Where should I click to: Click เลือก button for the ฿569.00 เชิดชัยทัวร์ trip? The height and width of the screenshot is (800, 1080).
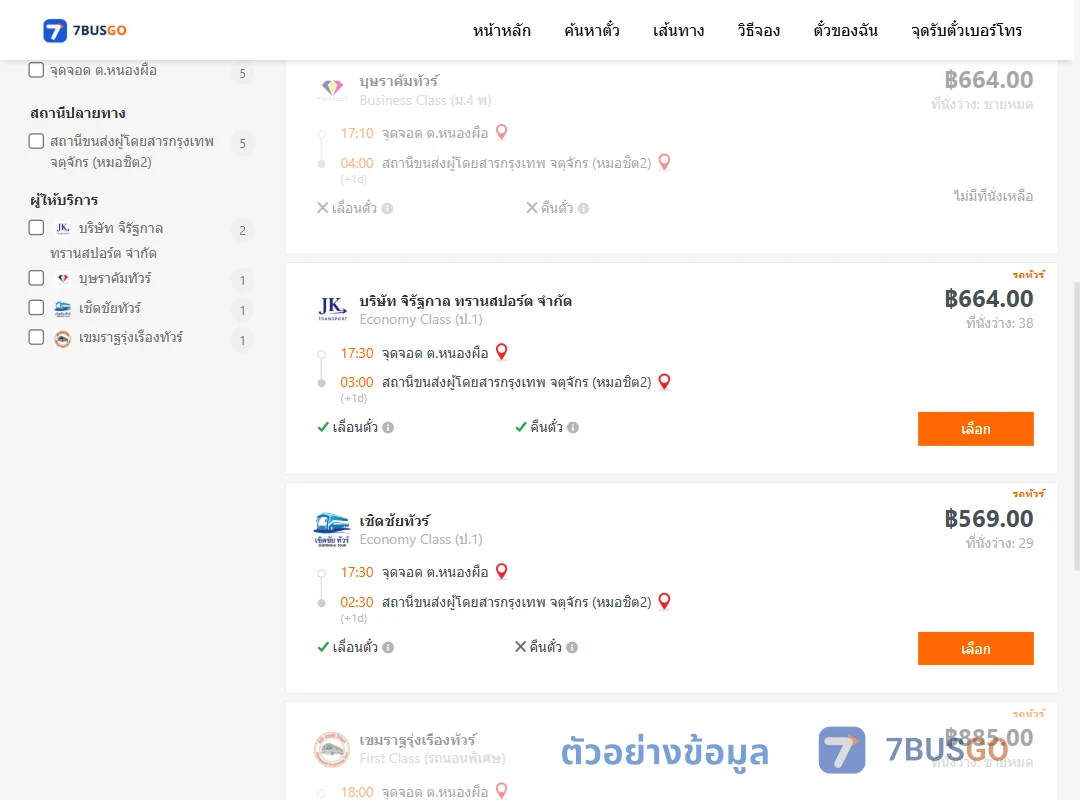coord(975,648)
